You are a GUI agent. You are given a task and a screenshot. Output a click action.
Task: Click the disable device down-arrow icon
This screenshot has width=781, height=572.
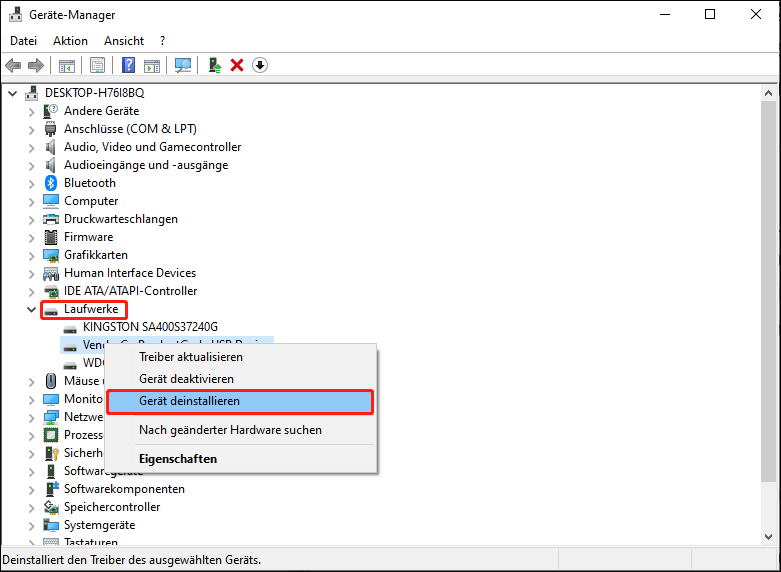click(260, 65)
